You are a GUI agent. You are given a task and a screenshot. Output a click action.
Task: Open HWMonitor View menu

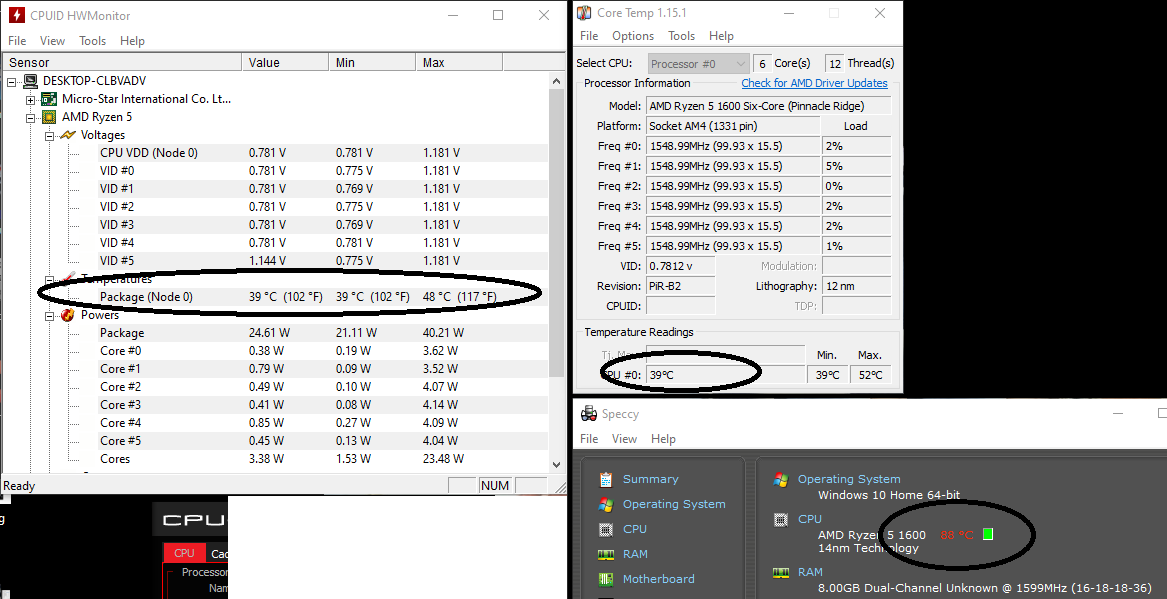pos(52,41)
